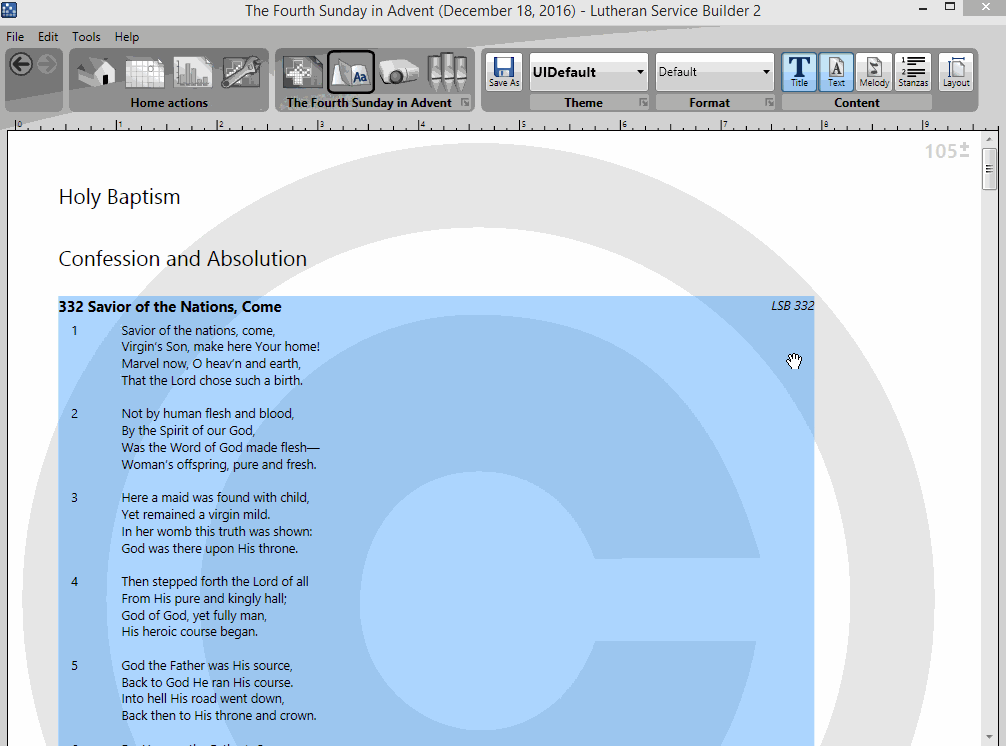The height and width of the screenshot is (746, 1006).
Task: Click the line 'God of God, yet fully man,'
Action: (x=194, y=616)
